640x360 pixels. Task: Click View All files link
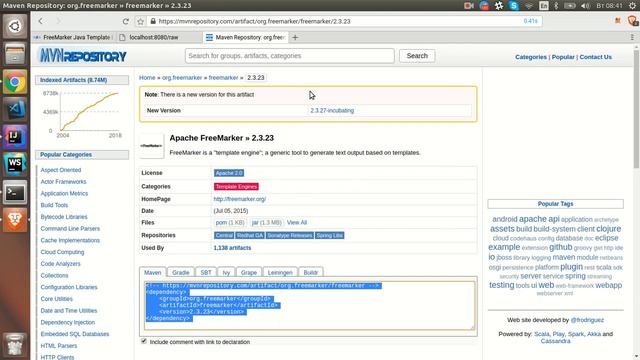(297, 222)
